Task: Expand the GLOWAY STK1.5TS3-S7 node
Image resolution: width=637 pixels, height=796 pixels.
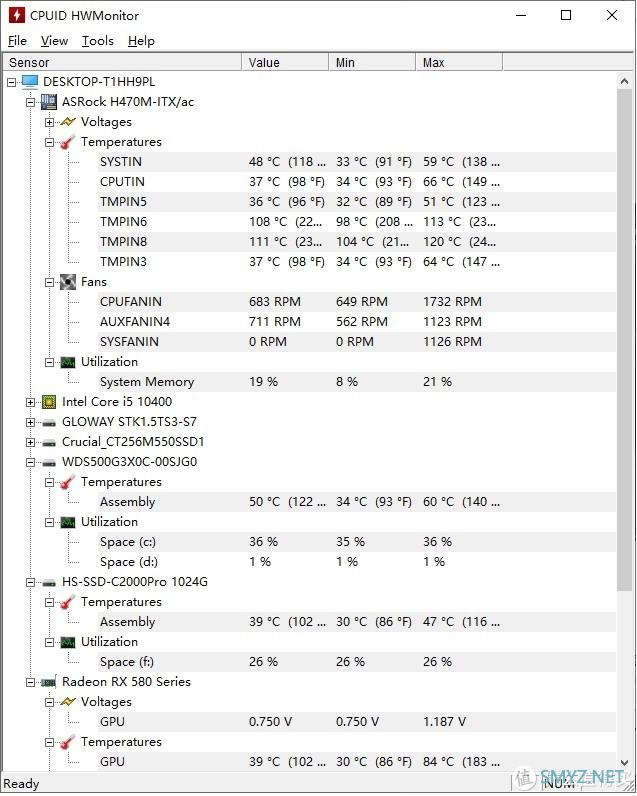Action: 30,422
